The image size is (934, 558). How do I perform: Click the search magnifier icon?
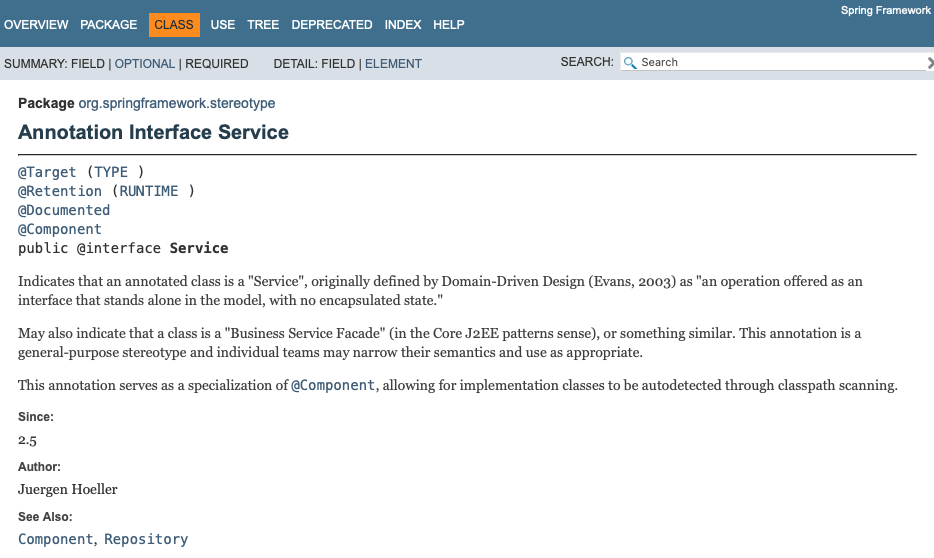coord(630,63)
